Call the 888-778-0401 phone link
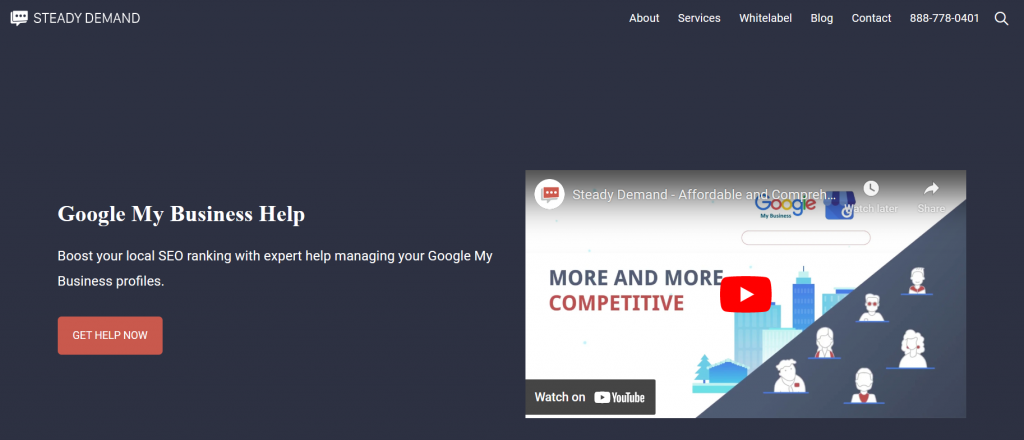The width and height of the screenshot is (1024, 440). point(944,18)
